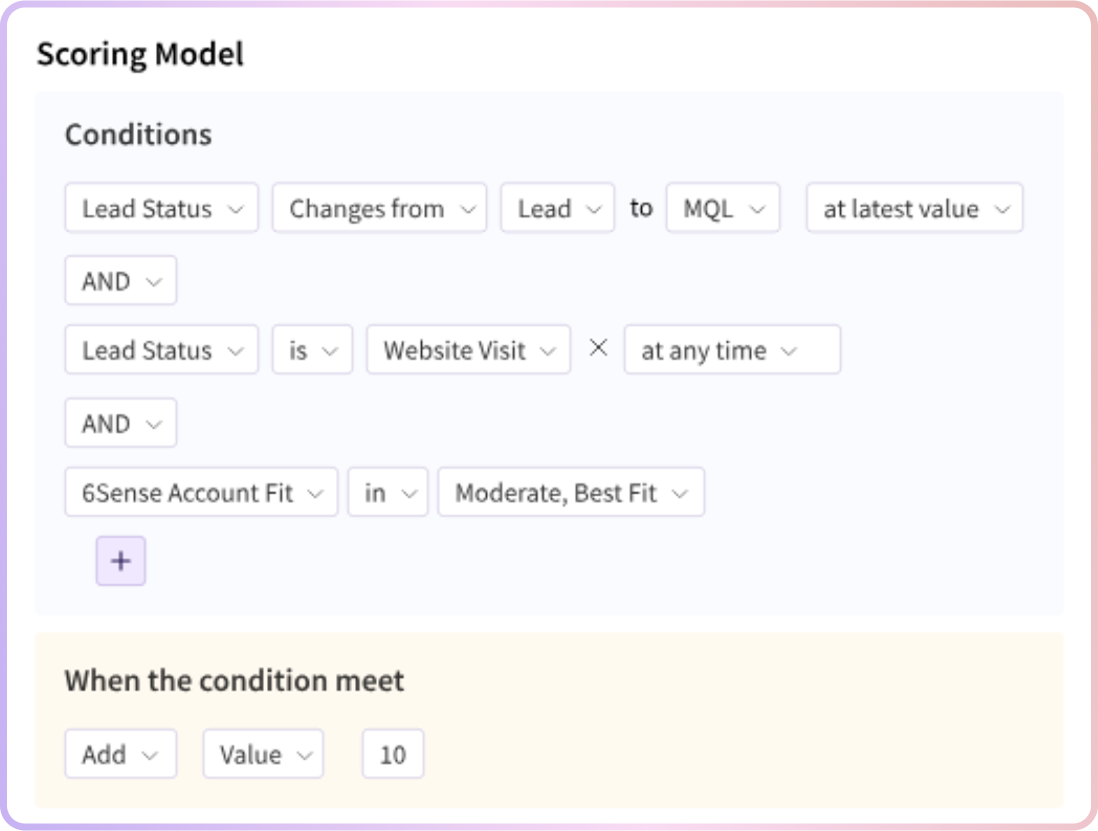The height and width of the screenshot is (831, 1098).
Task: Open the Value type dropdown
Action: click(263, 754)
